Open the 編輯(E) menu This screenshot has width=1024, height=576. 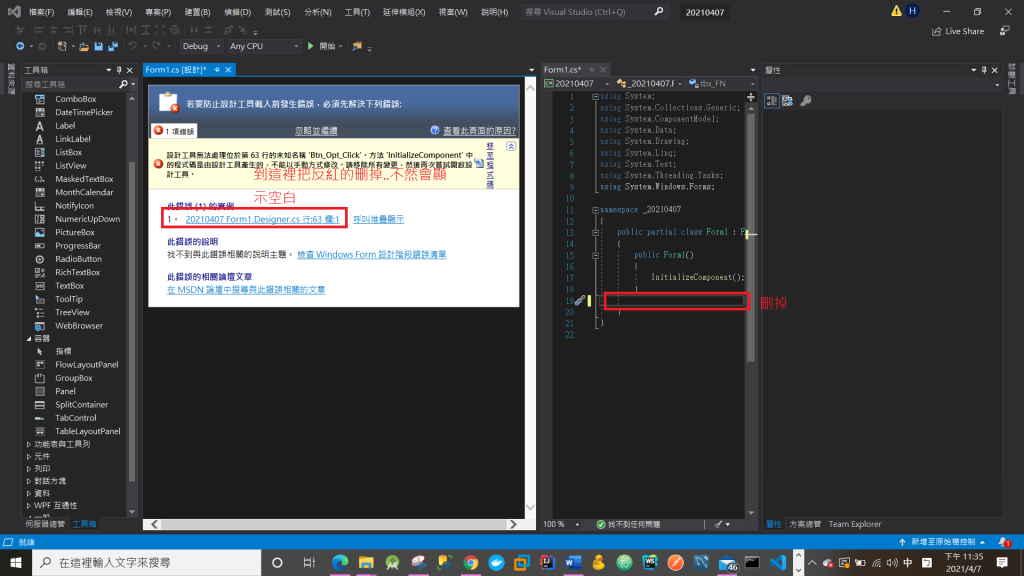(80, 12)
